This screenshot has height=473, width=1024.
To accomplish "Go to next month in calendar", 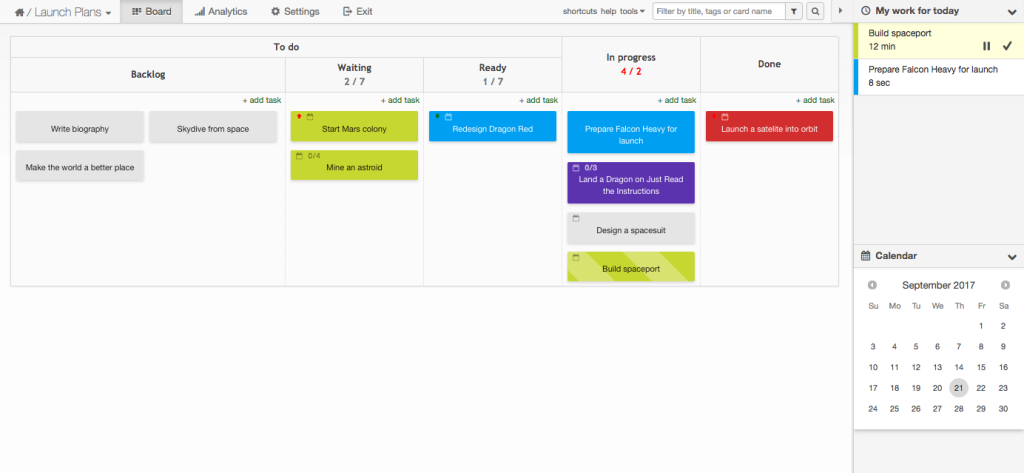I will coord(1005,285).
